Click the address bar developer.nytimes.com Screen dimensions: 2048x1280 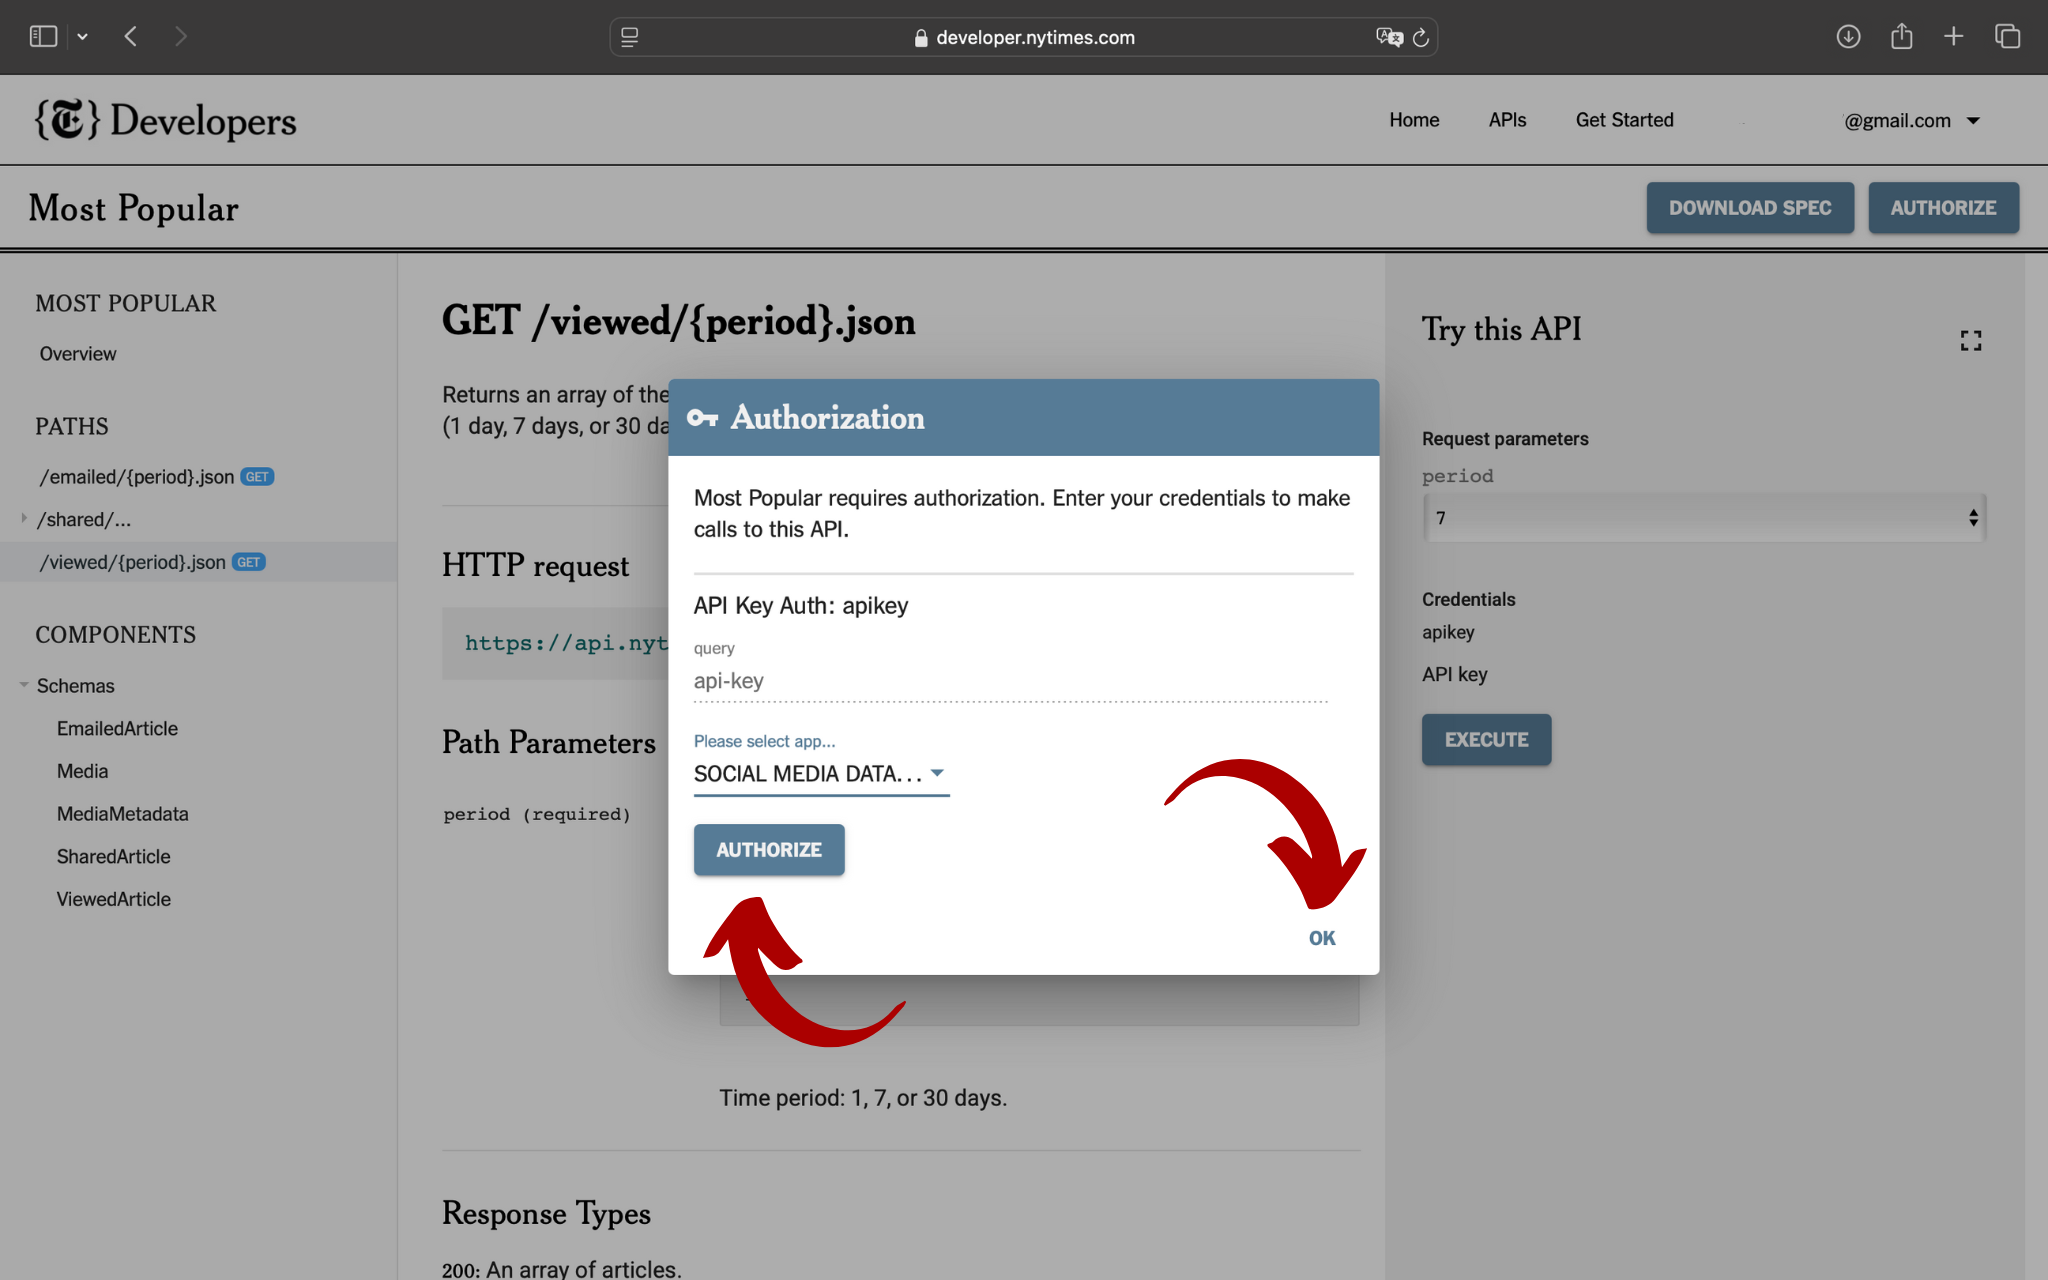coord(1023,37)
